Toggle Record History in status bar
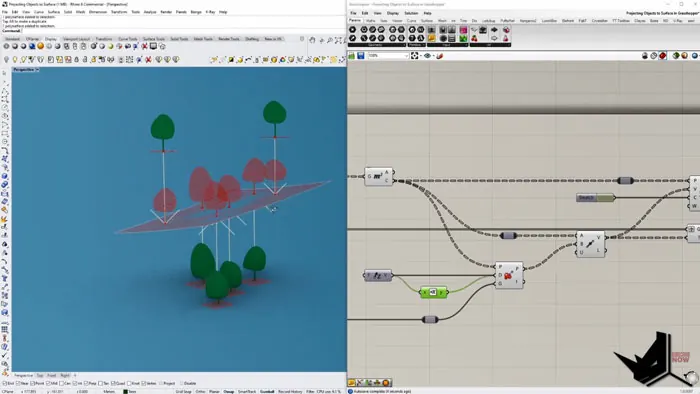The height and width of the screenshot is (394, 700). 290,391
